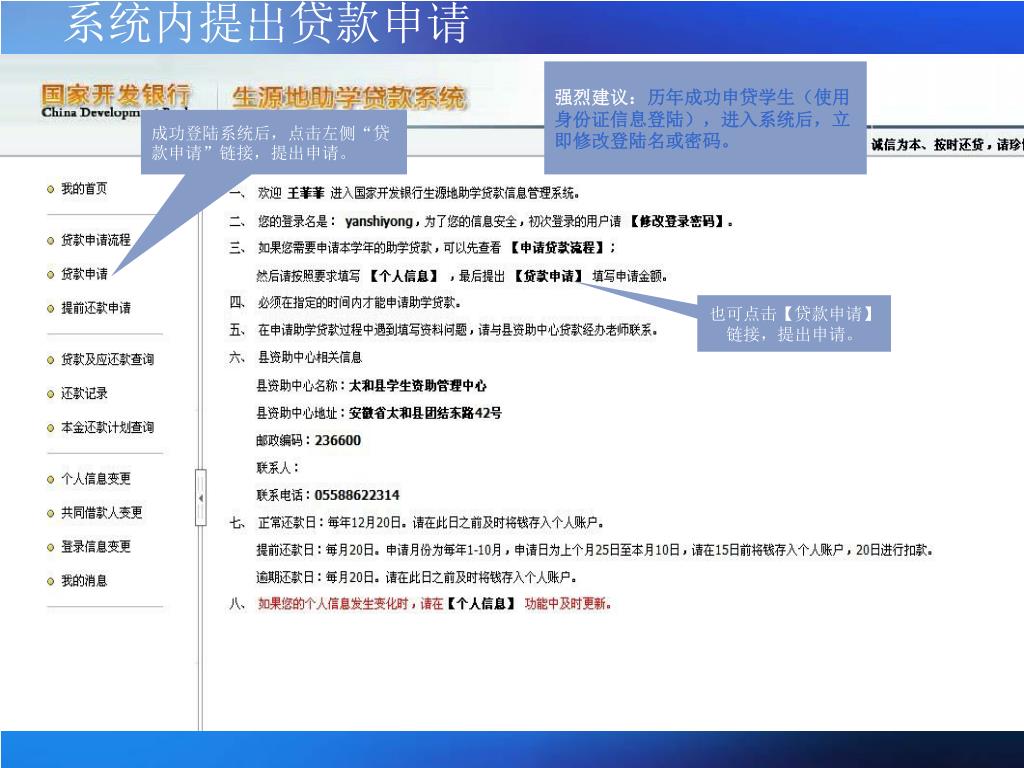The height and width of the screenshot is (768, 1024).
Task: Click the bullet icon beside 还款记录
Action: click(50, 394)
